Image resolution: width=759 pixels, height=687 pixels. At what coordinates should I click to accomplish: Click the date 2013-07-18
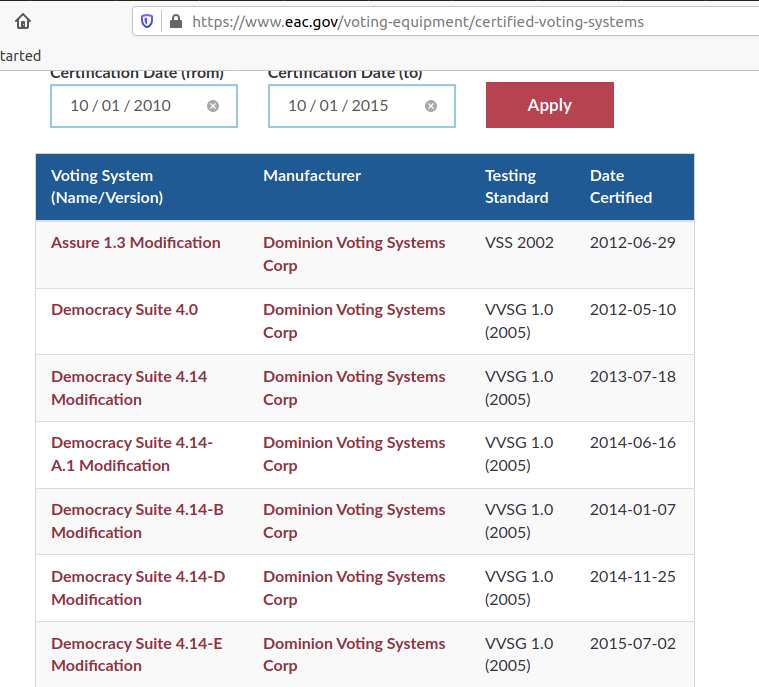point(632,377)
